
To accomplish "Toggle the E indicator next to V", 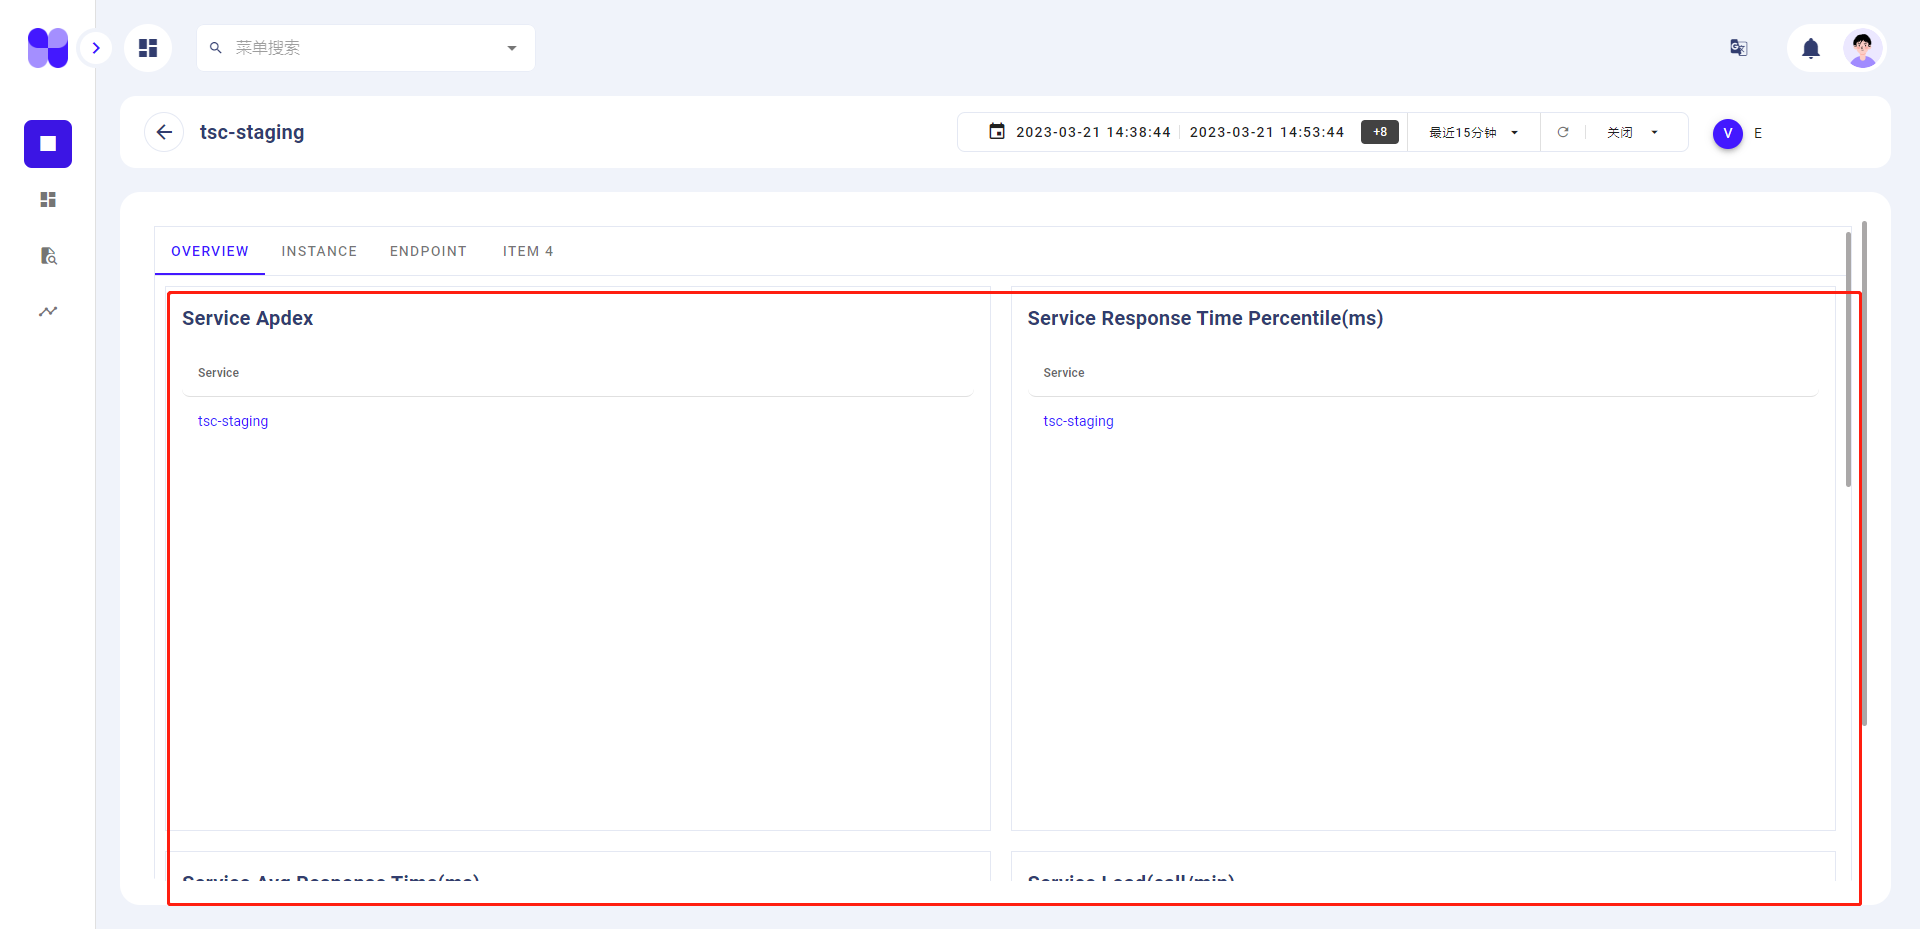I will coord(1757,134).
